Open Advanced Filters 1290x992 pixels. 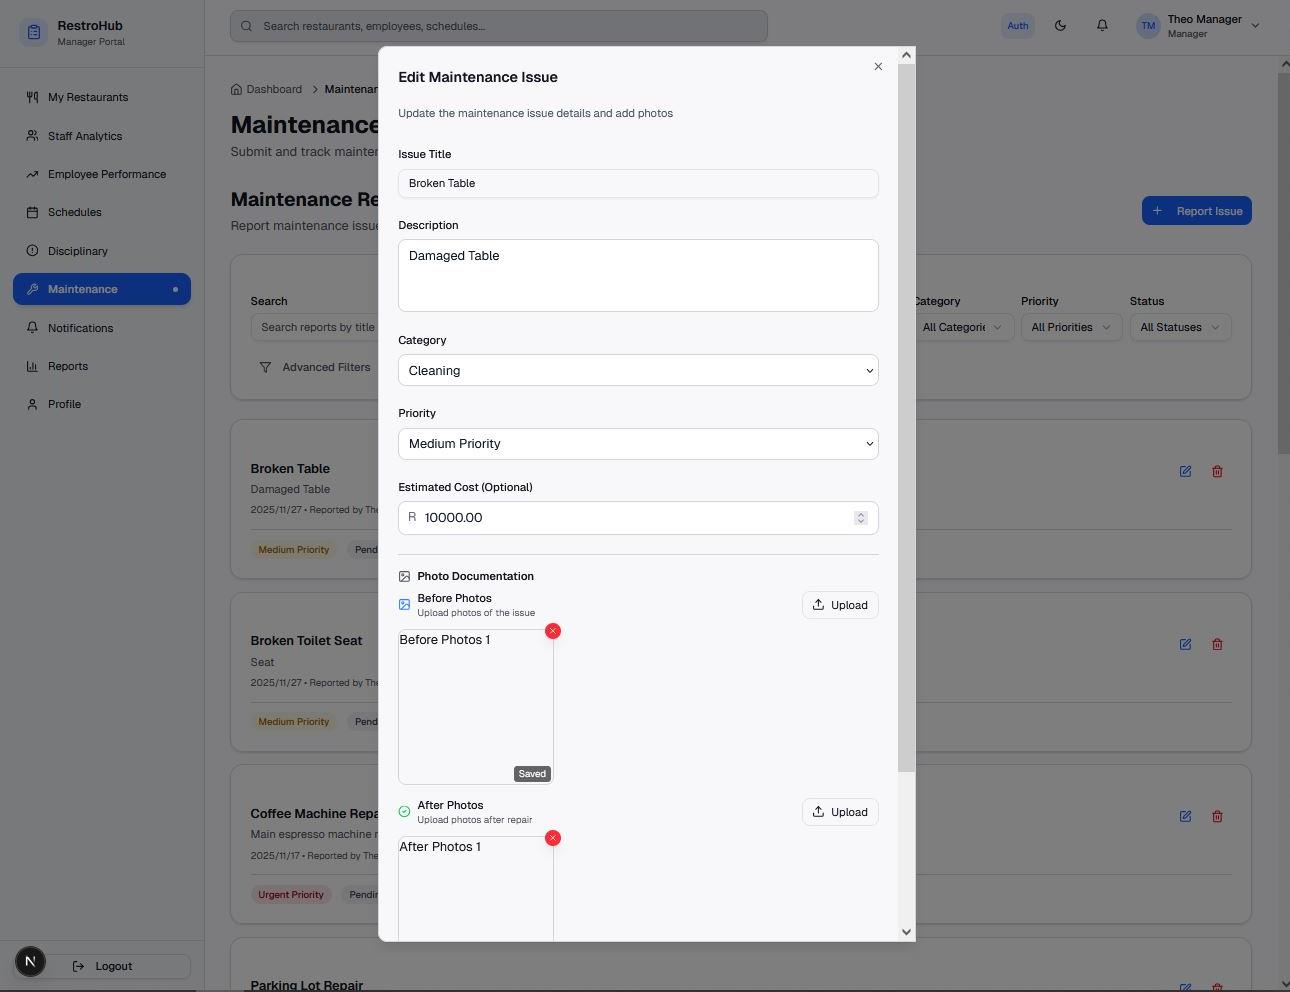click(315, 368)
